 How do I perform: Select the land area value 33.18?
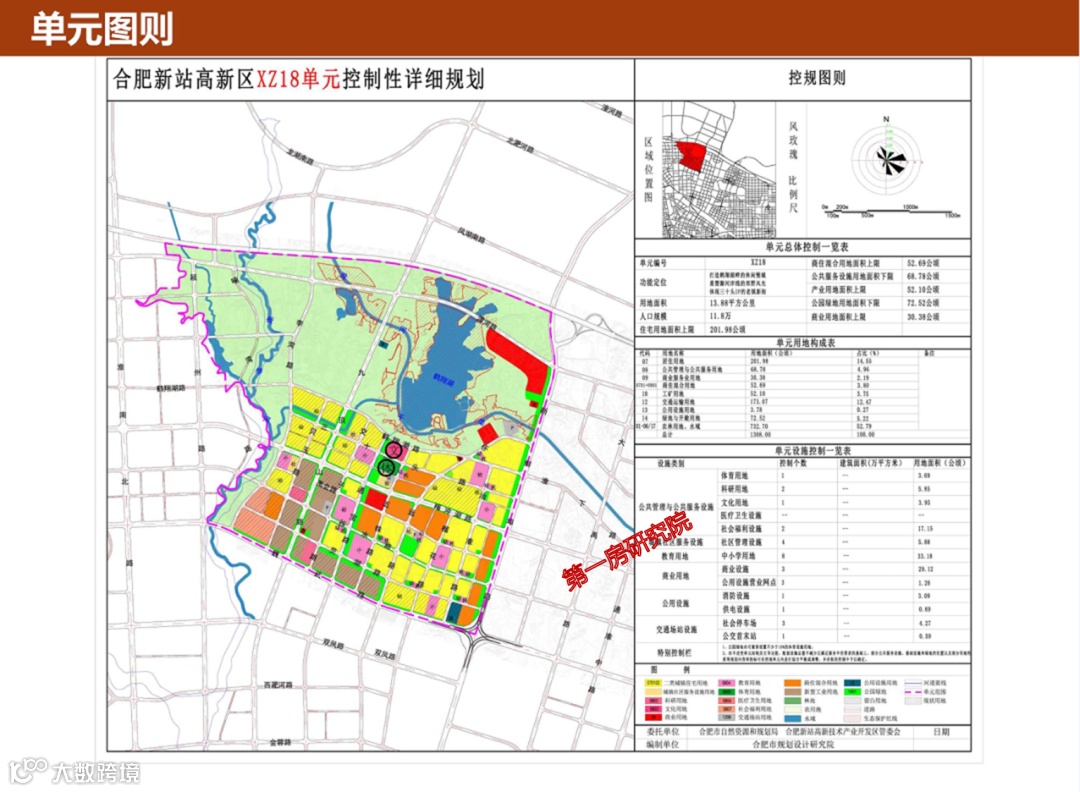click(924, 556)
